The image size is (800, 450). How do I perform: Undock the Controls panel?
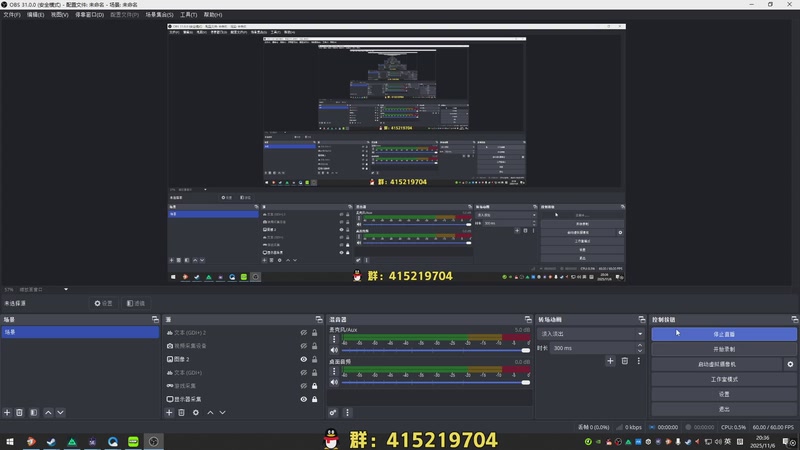point(794,319)
